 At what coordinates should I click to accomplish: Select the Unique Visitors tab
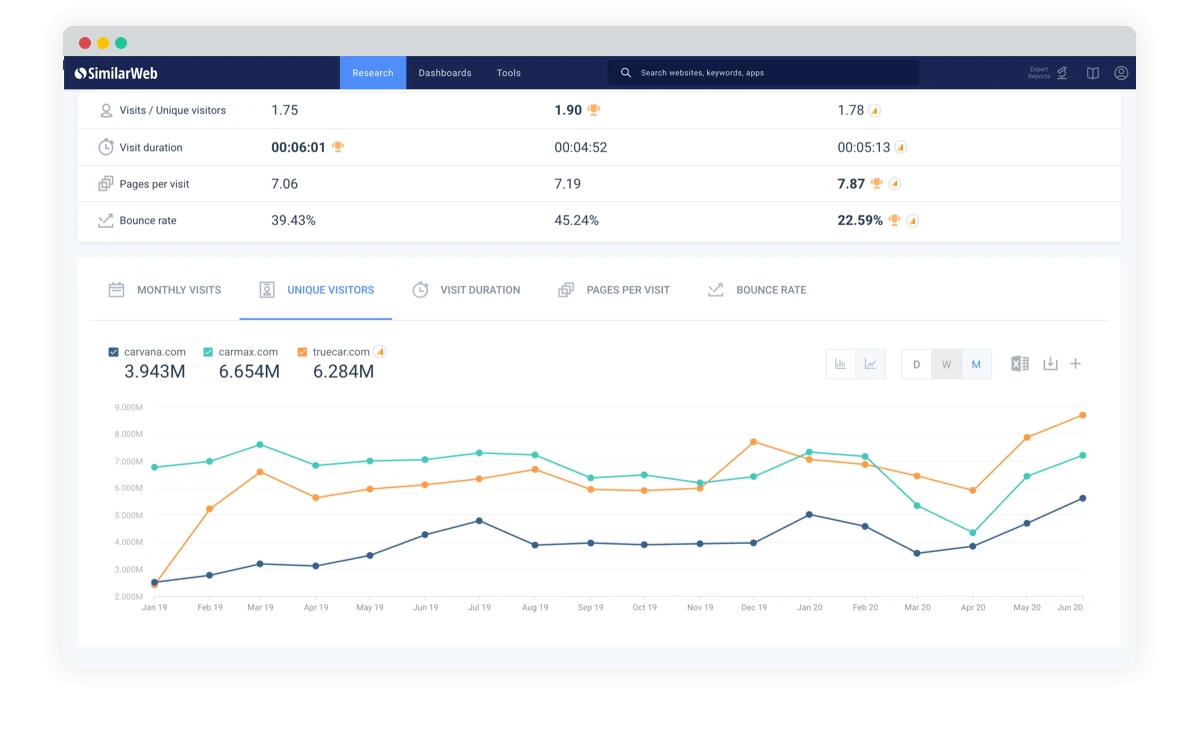[316, 290]
